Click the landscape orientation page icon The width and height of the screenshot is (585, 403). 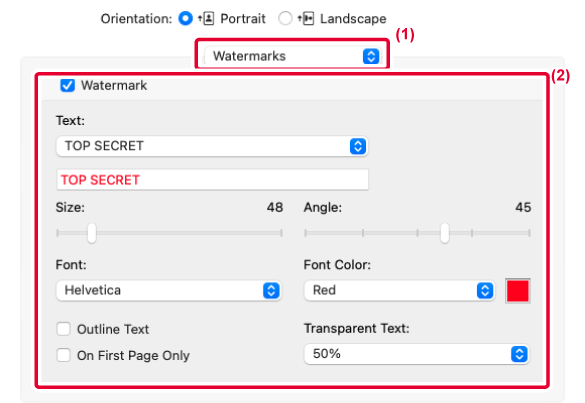click(x=306, y=18)
